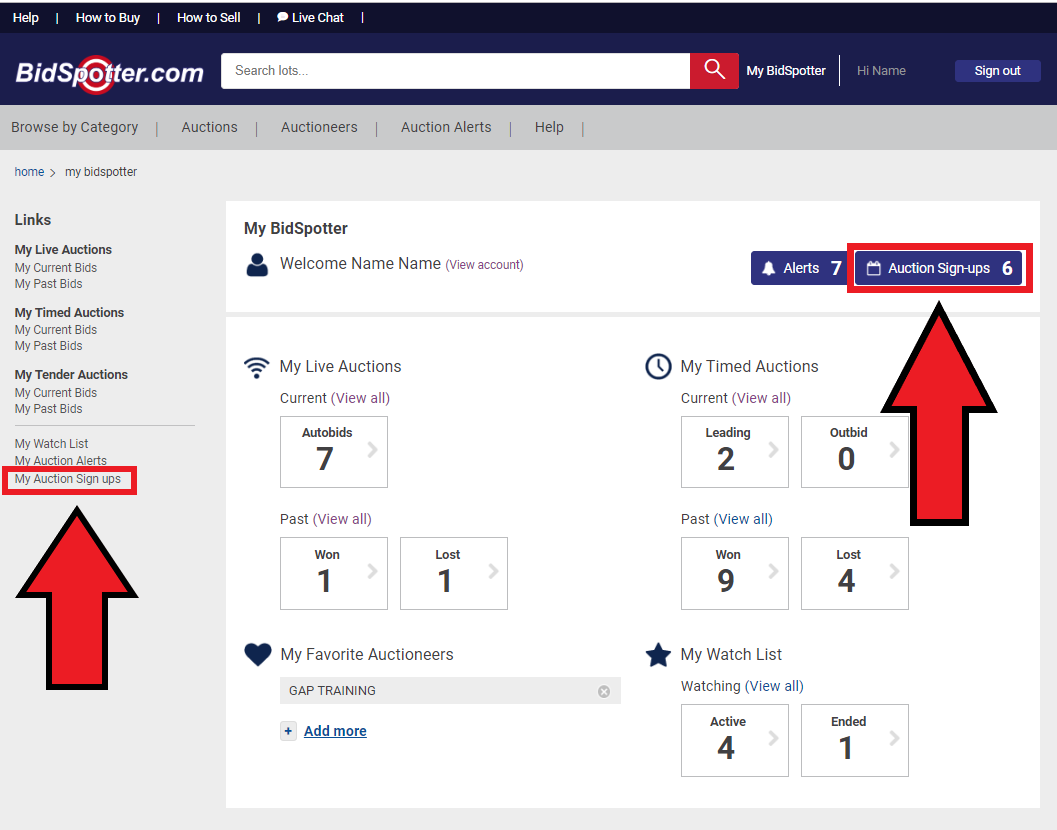Click the clock icon for My Timed Auctions
This screenshot has width=1057, height=830.
point(658,367)
